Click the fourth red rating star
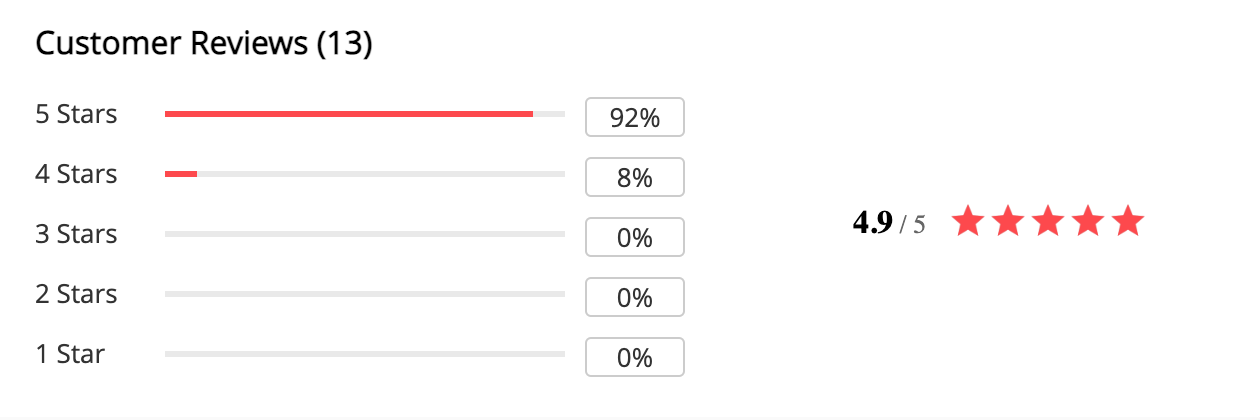The width and height of the screenshot is (1260, 420). pos(1088,221)
